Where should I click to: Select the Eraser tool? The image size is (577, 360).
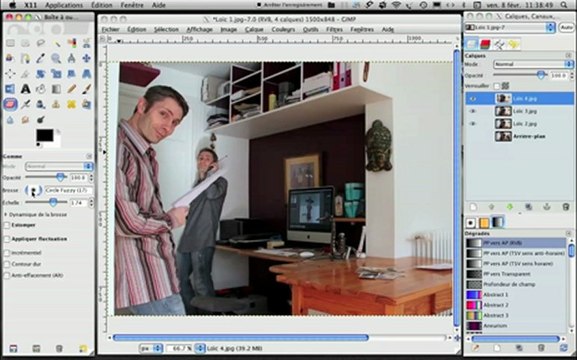(x=10, y=104)
